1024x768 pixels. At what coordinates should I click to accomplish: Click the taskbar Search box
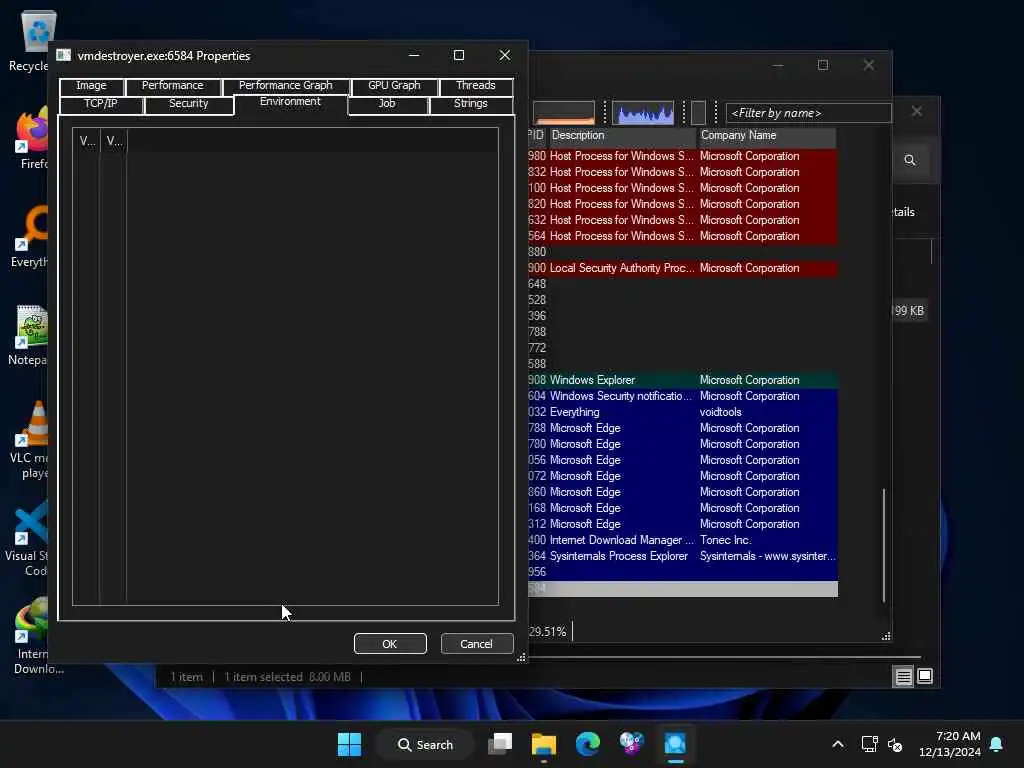[x=425, y=744]
